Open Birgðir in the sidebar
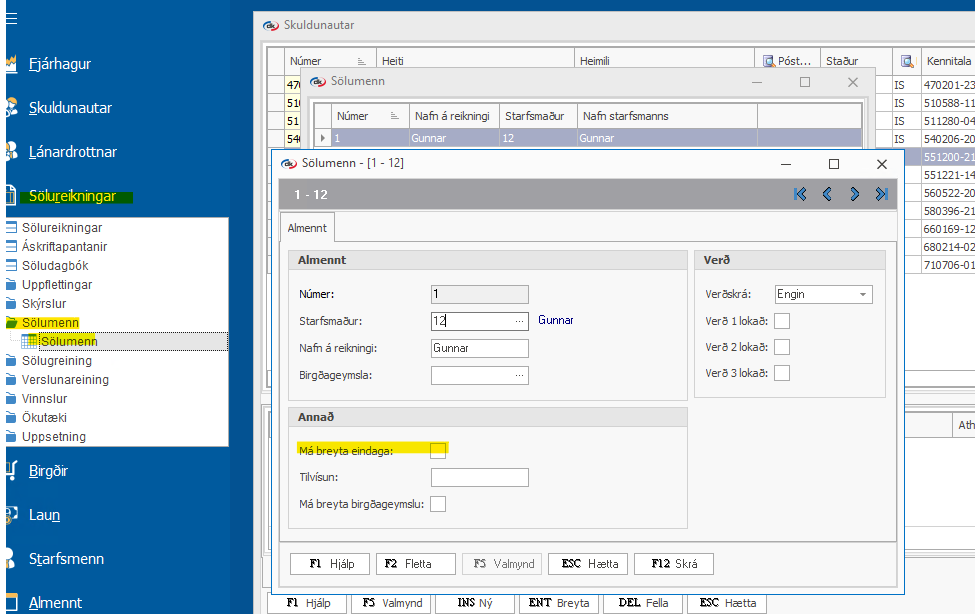 [x=48, y=471]
